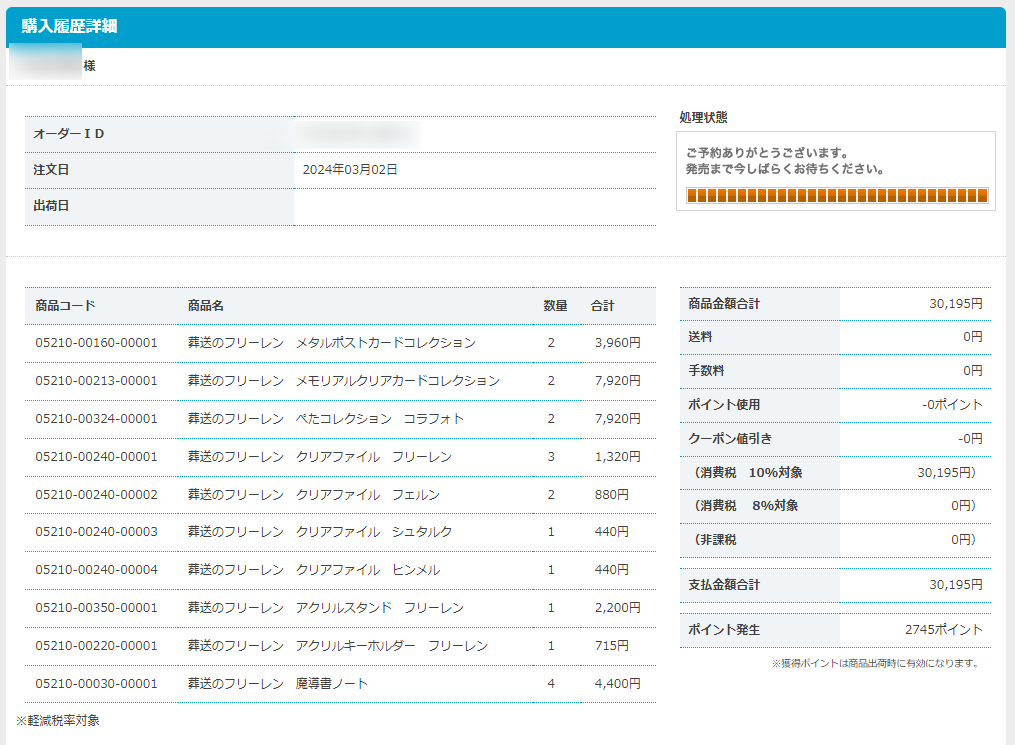1015x745 pixels.
Task: Click the order date 2024年03月02日
Action: tap(350, 170)
